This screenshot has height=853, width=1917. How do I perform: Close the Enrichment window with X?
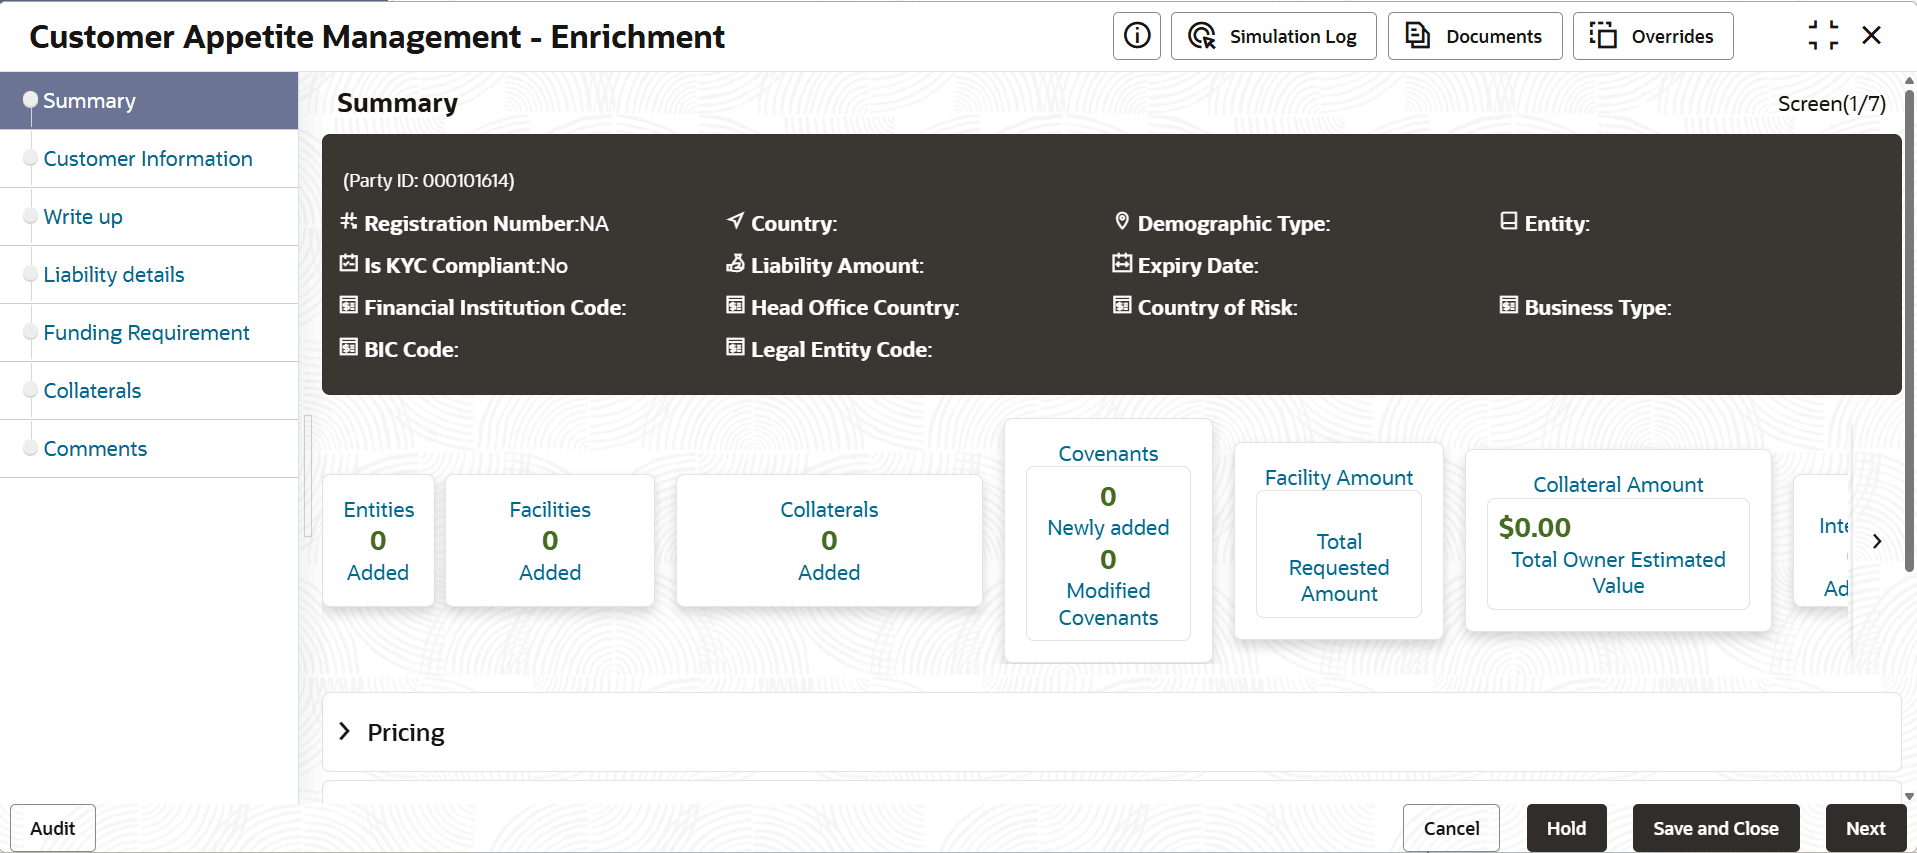[x=1872, y=36]
